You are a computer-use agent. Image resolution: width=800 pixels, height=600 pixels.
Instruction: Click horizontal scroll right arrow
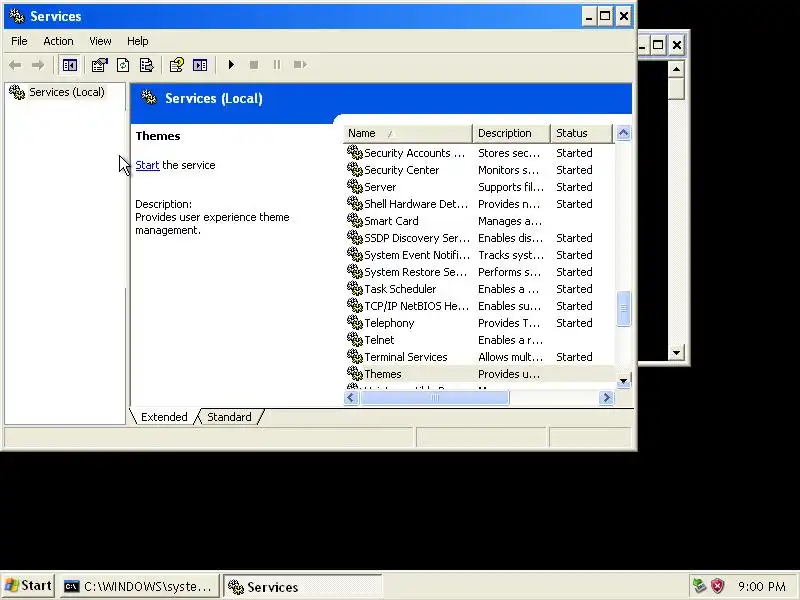[606, 397]
